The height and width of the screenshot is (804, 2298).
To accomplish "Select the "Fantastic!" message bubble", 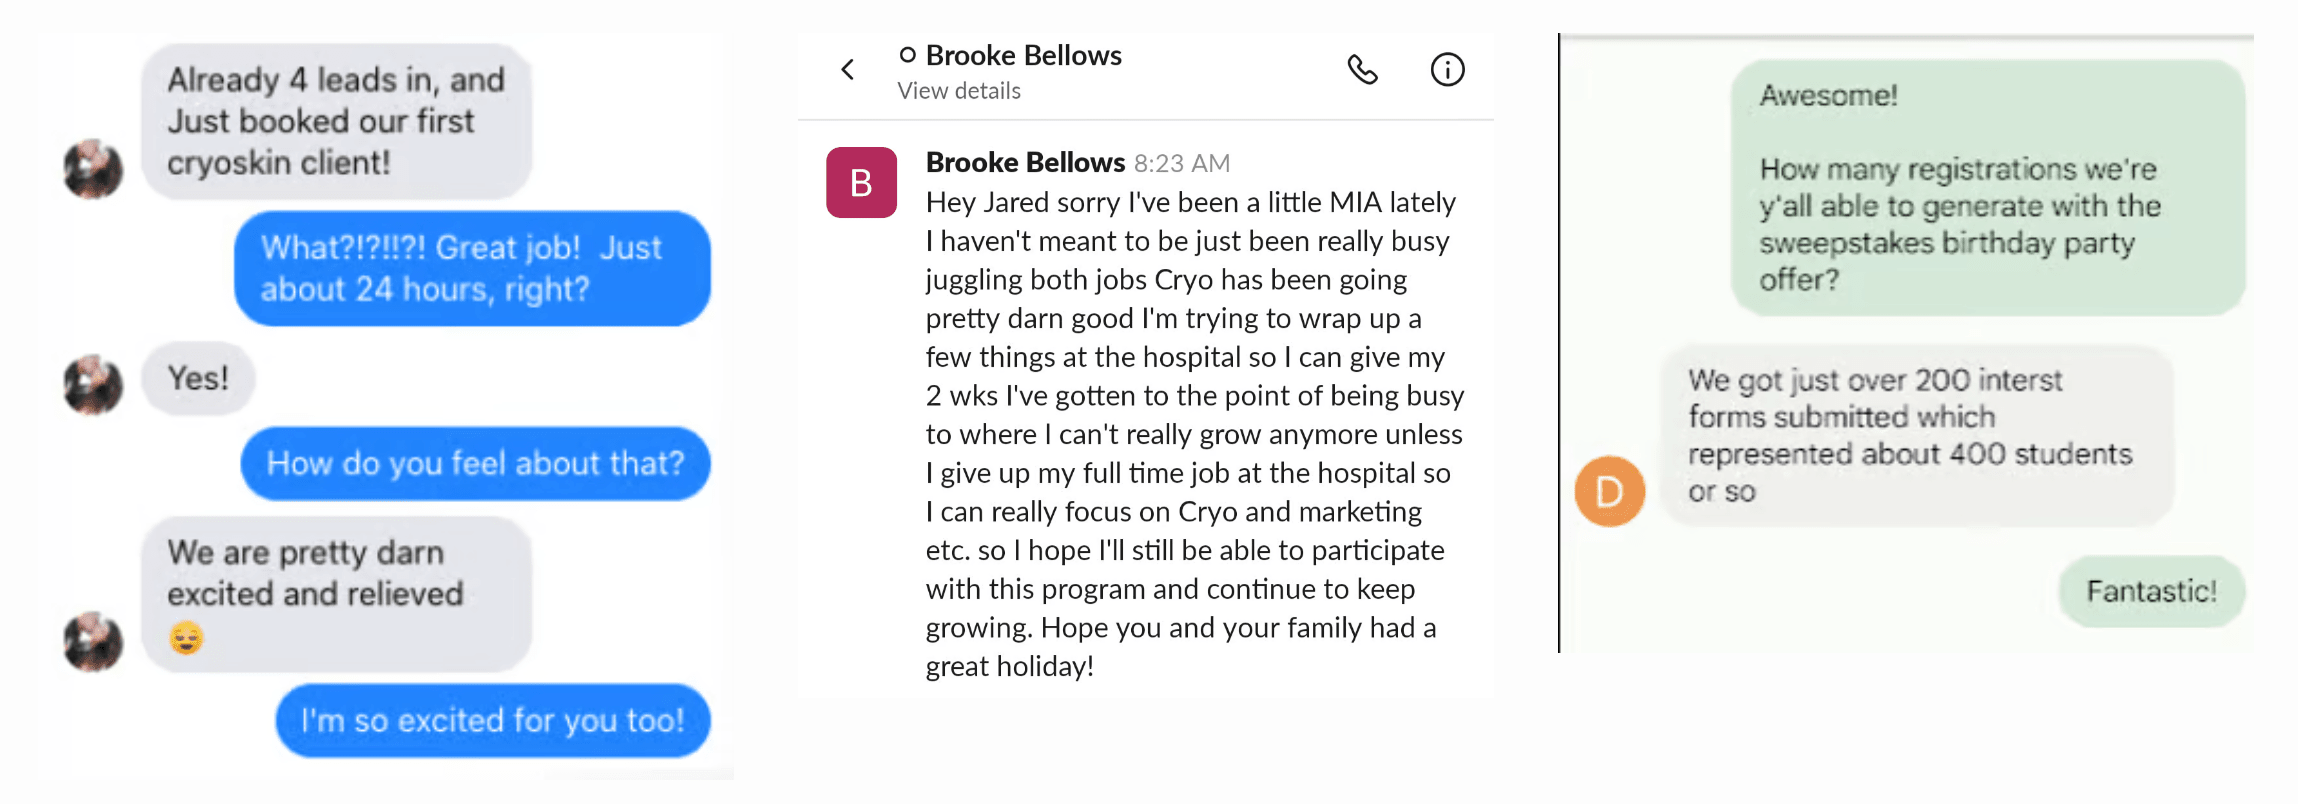I will coord(2151,591).
